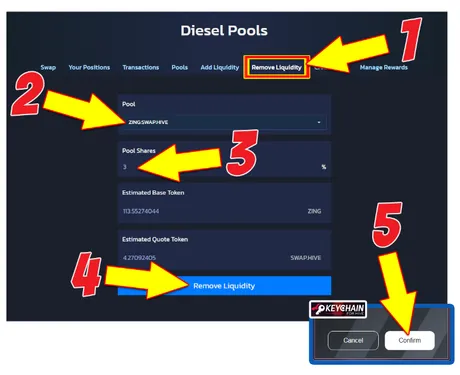Select the highlighted Remove Liquidity tab

click(x=276, y=67)
